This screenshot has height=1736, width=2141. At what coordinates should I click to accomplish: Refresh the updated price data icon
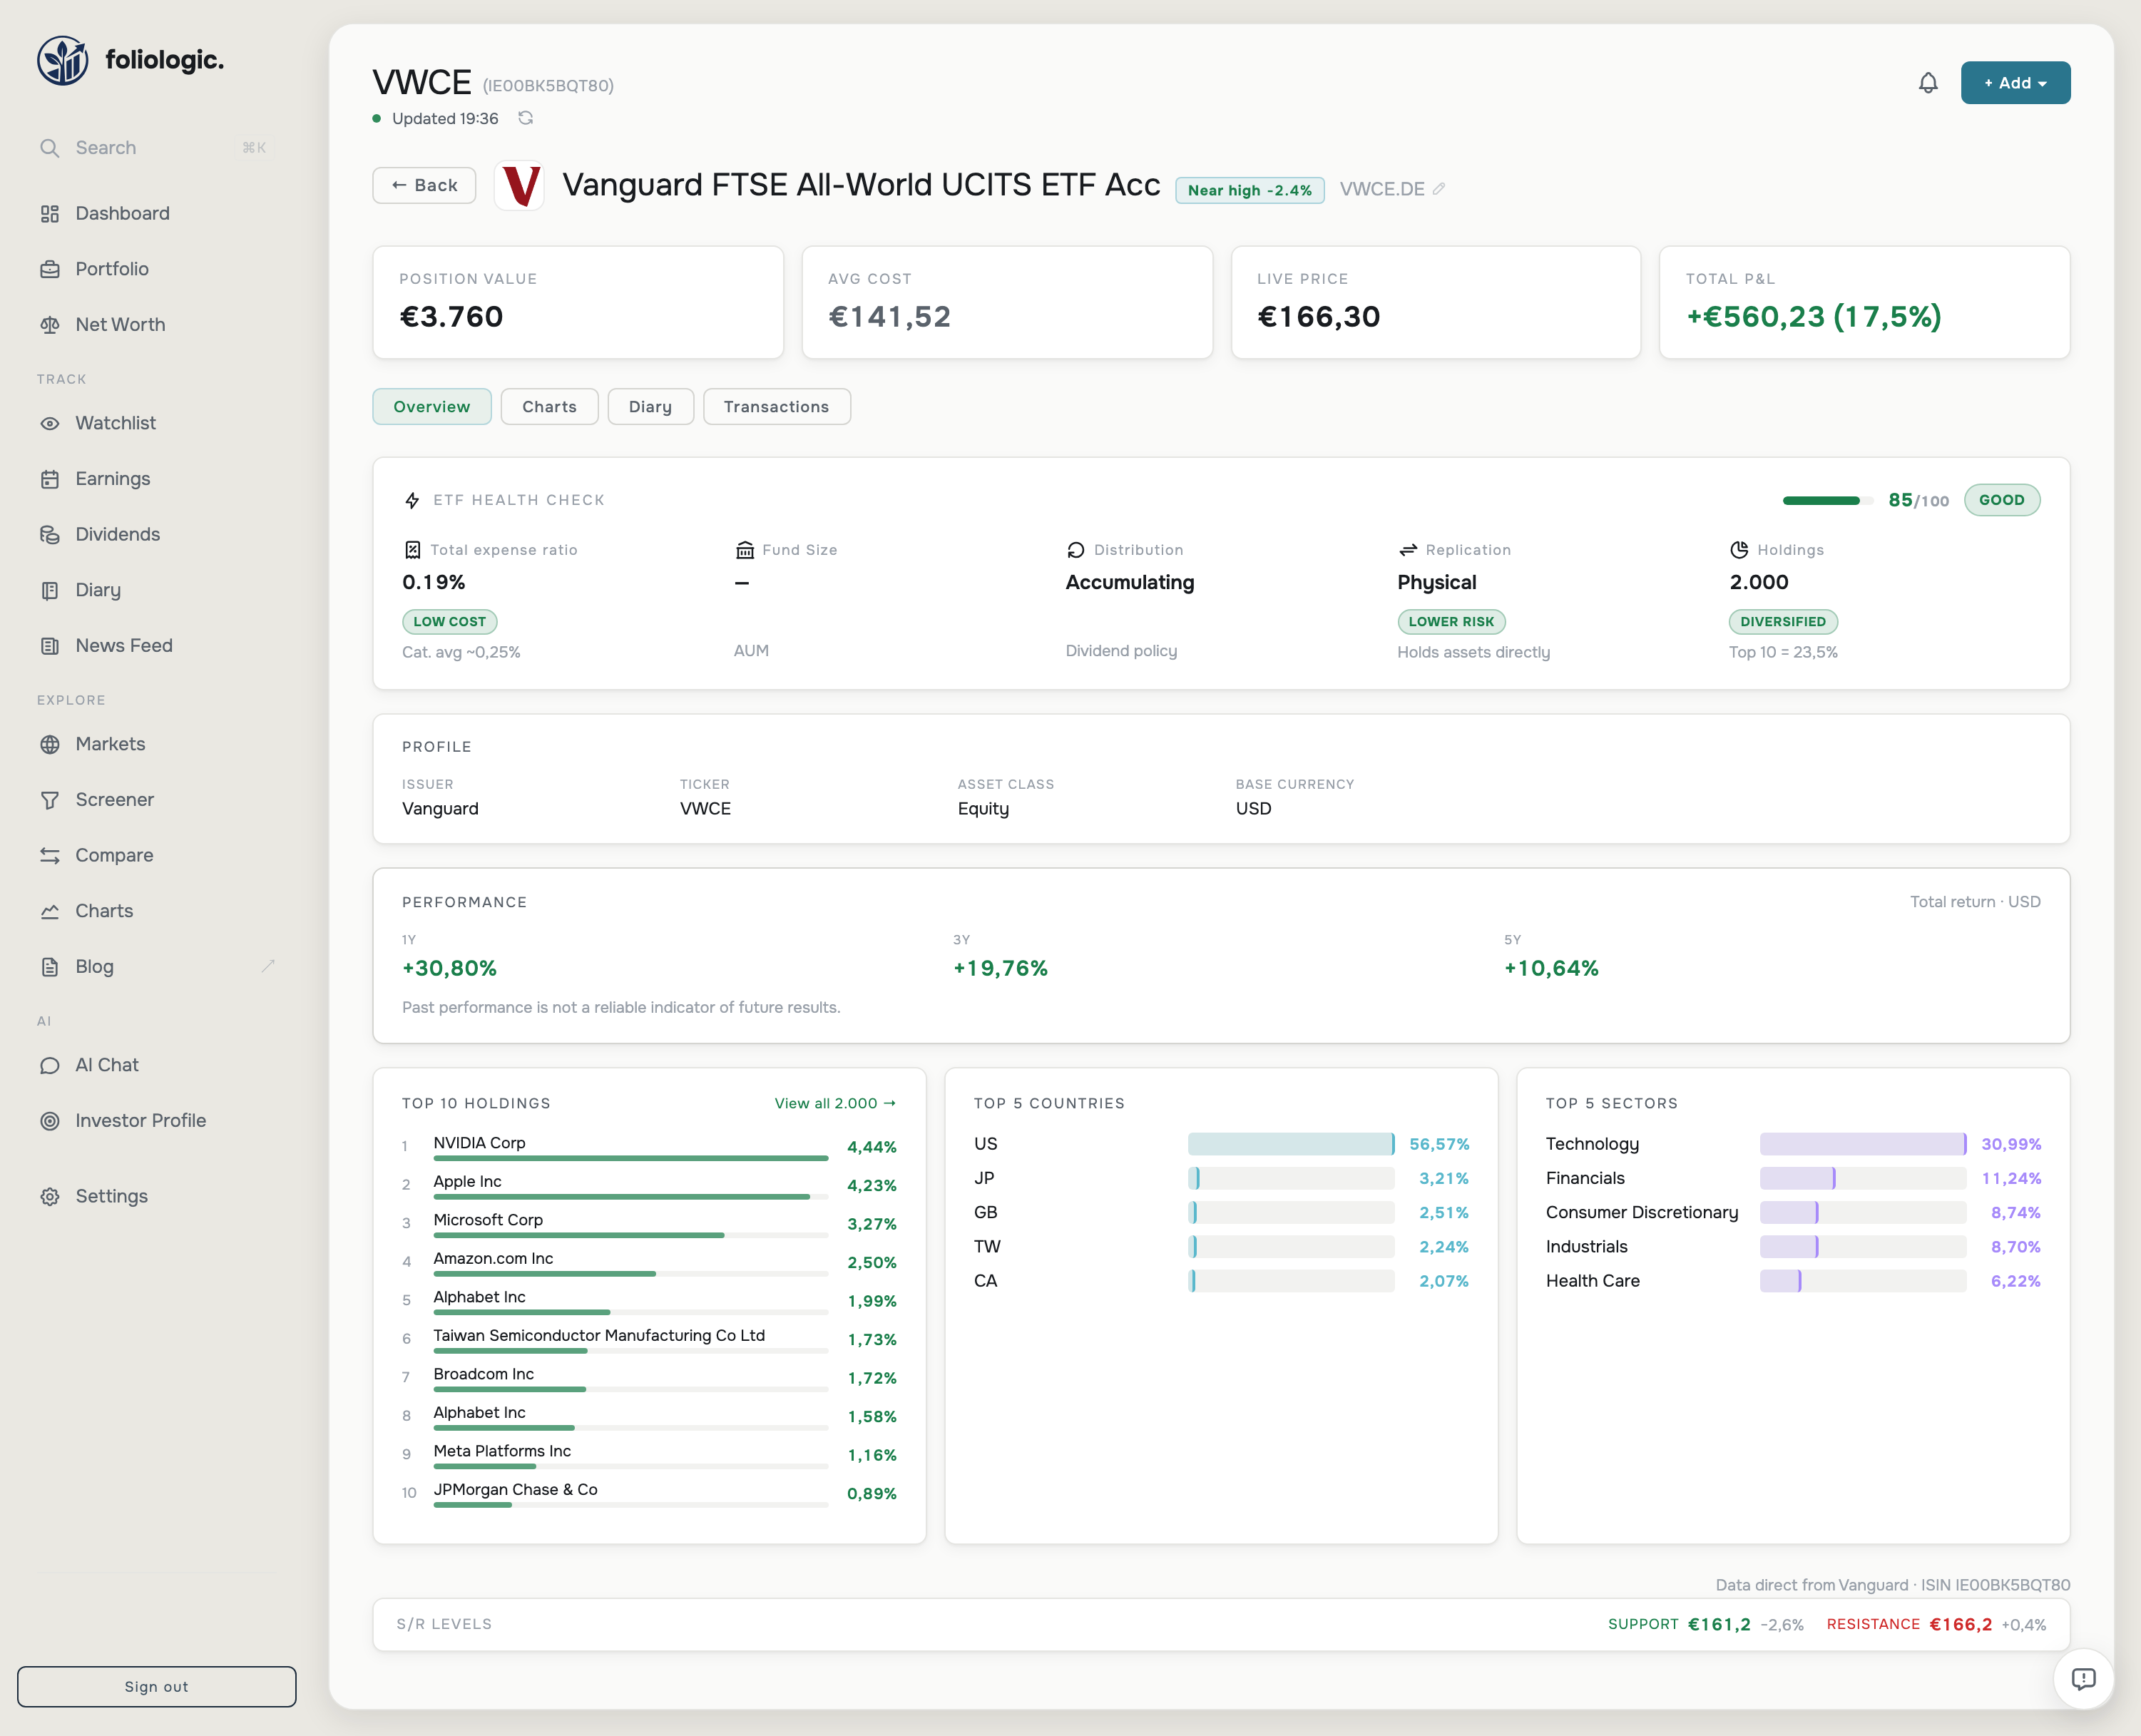(x=526, y=118)
